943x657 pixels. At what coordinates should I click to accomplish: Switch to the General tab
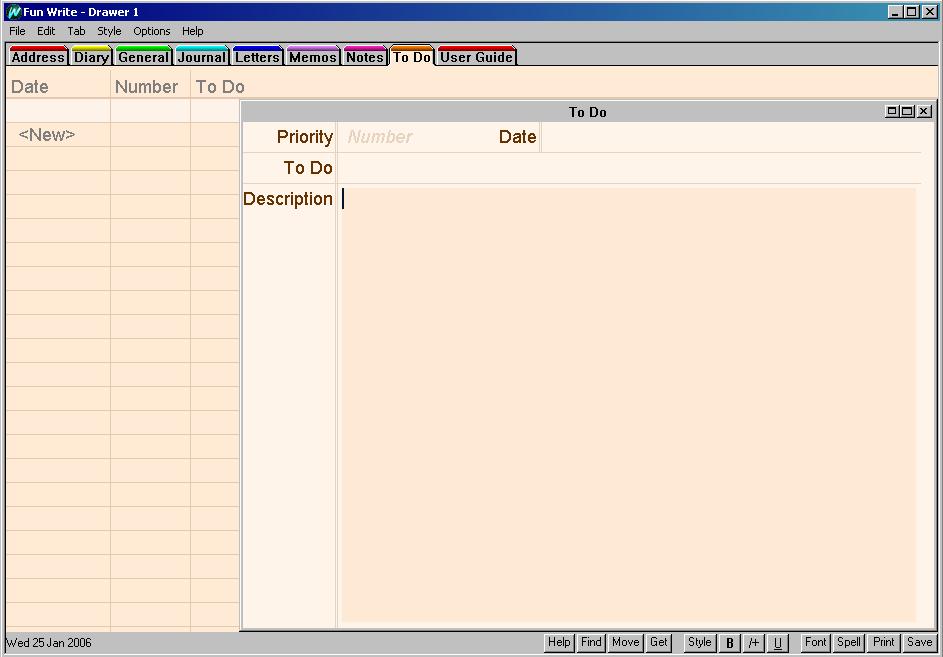[x=143, y=57]
